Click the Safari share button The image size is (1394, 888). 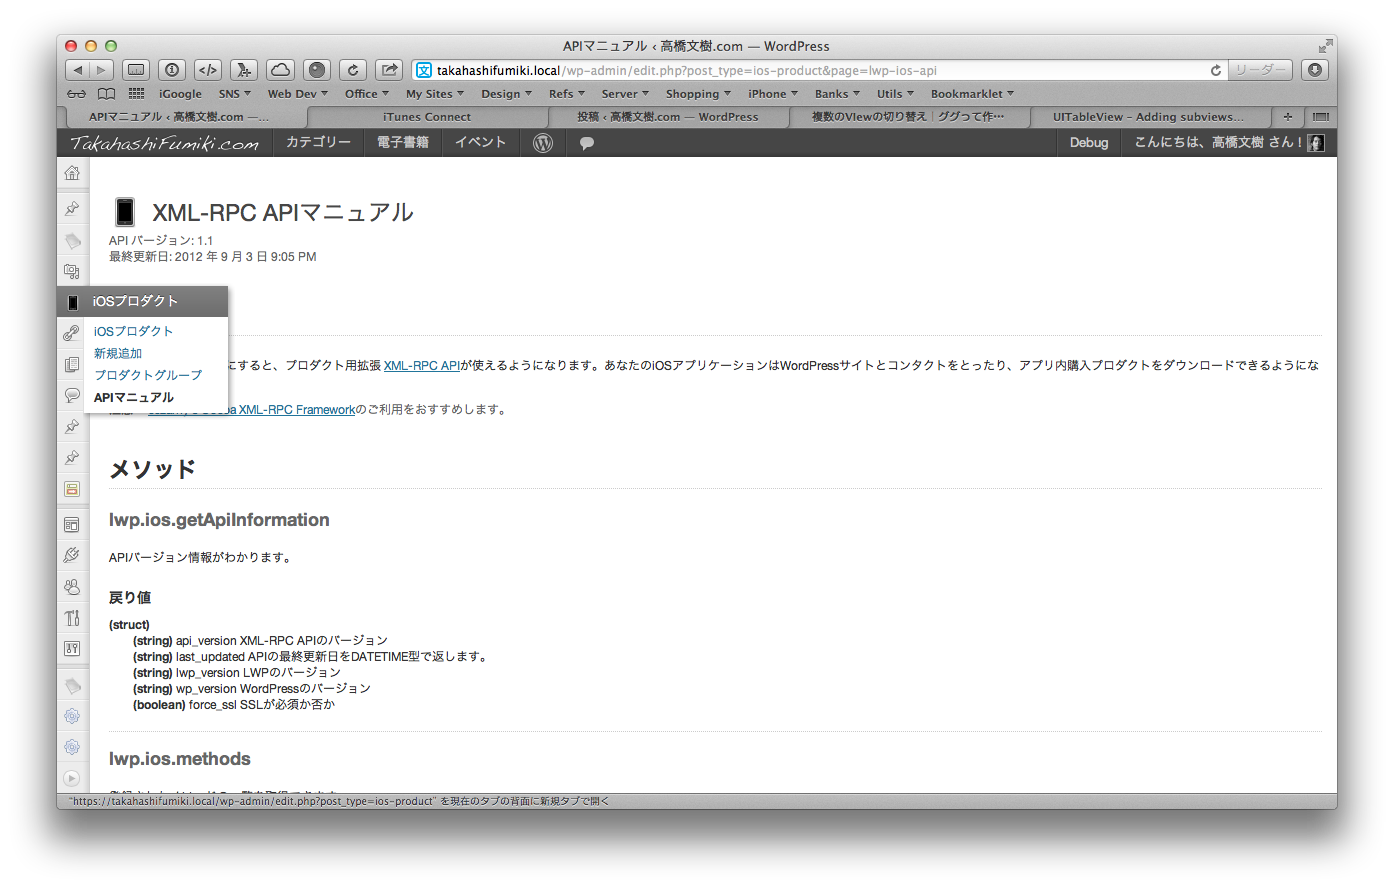pos(389,70)
